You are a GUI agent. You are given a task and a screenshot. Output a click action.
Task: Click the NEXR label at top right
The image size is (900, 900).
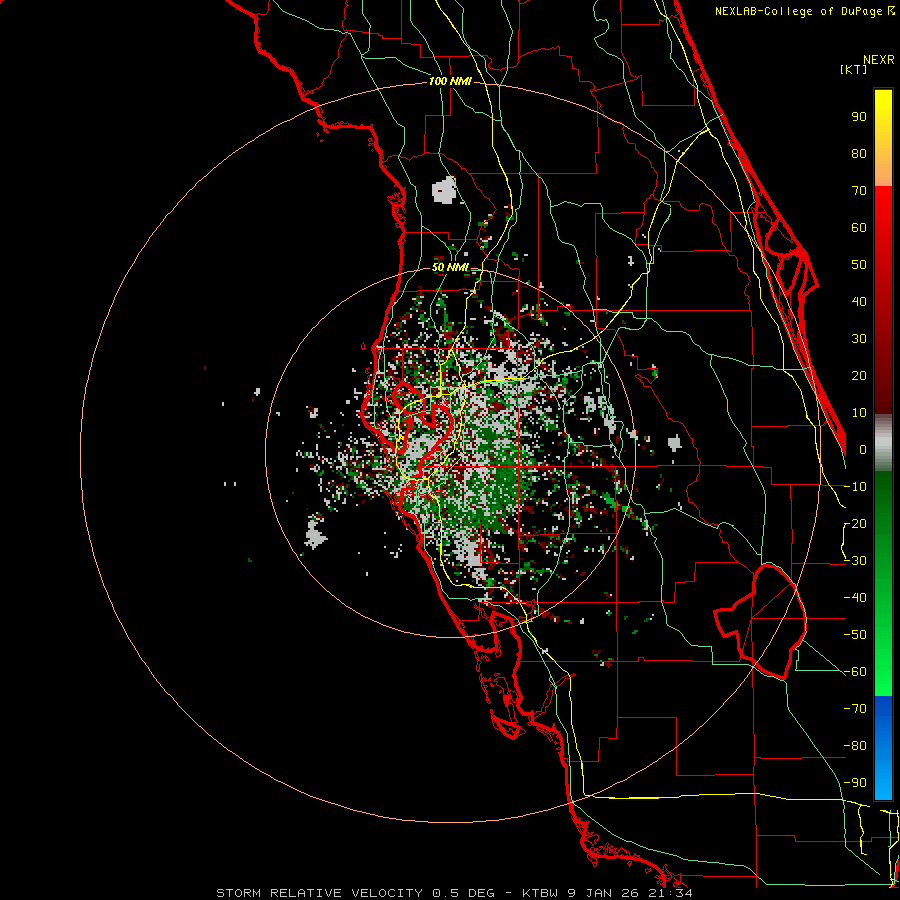coord(879,60)
